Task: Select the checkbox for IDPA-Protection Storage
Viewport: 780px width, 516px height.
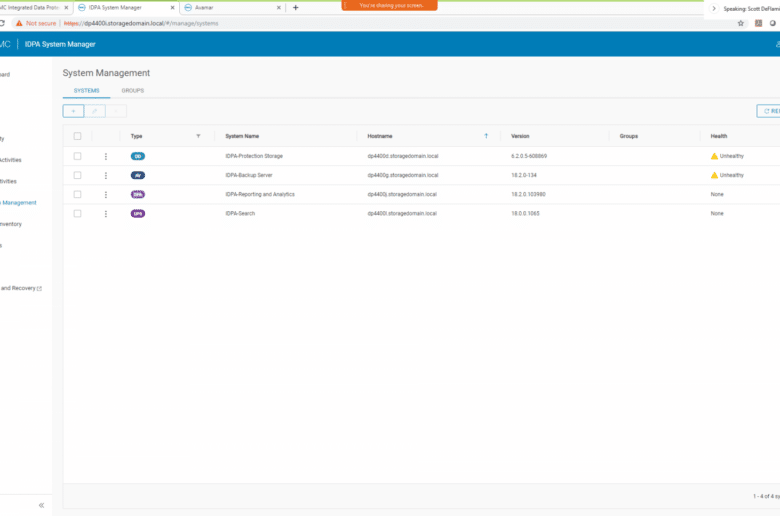Action: tap(77, 156)
